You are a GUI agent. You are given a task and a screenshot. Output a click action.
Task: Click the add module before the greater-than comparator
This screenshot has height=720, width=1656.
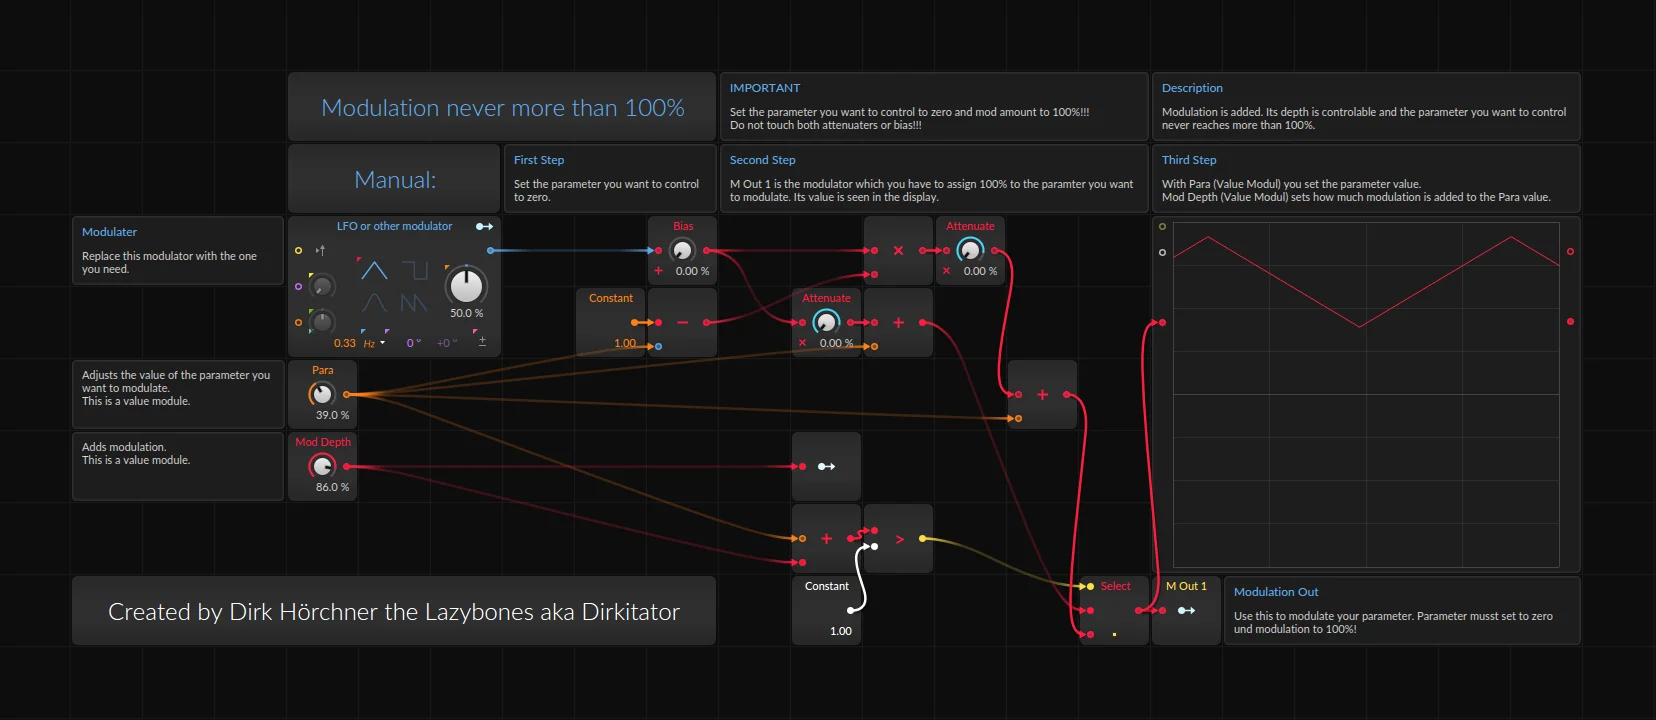click(x=826, y=538)
